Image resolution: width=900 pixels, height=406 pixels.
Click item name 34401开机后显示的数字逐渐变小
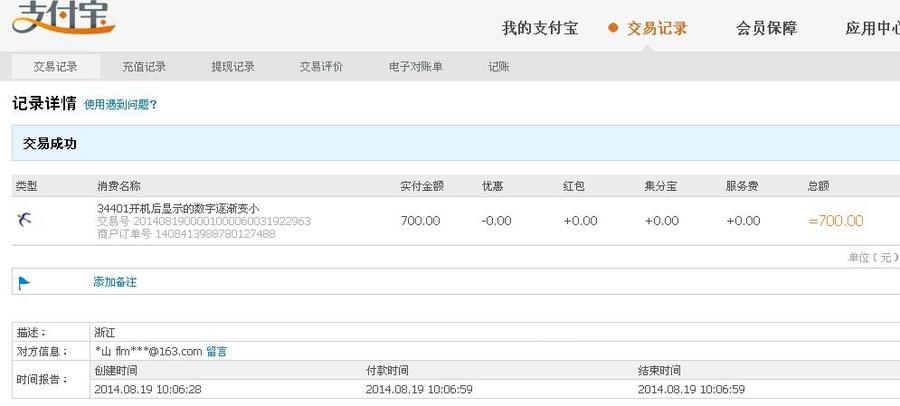tap(178, 208)
